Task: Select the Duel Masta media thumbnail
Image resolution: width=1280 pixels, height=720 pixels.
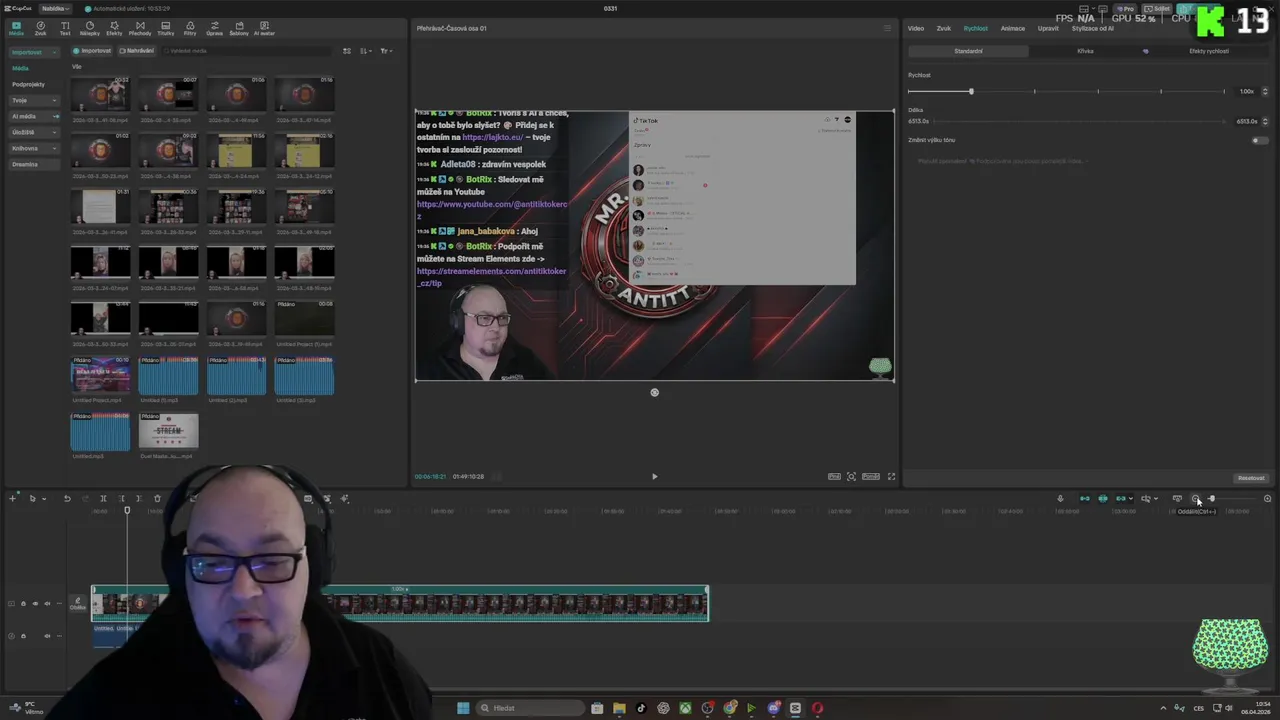Action: tap(168, 431)
